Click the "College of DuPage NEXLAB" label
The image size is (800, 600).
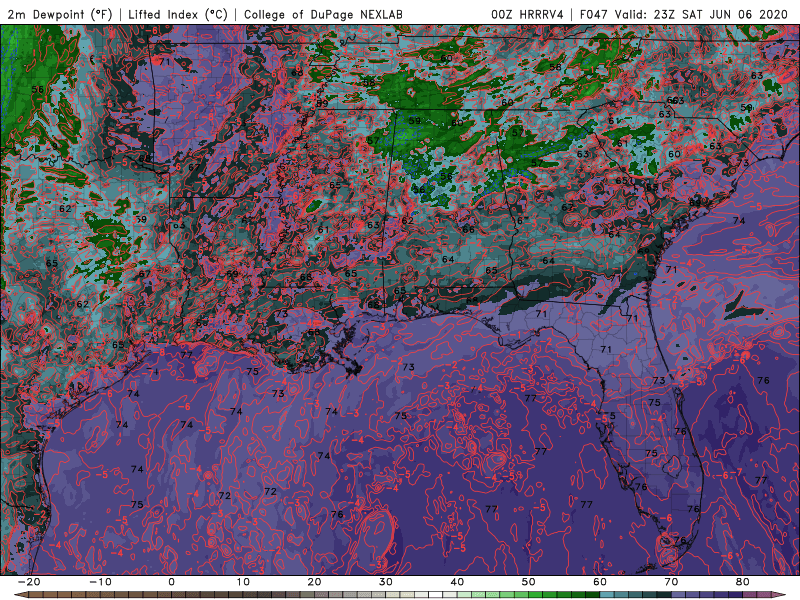[323, 14]
